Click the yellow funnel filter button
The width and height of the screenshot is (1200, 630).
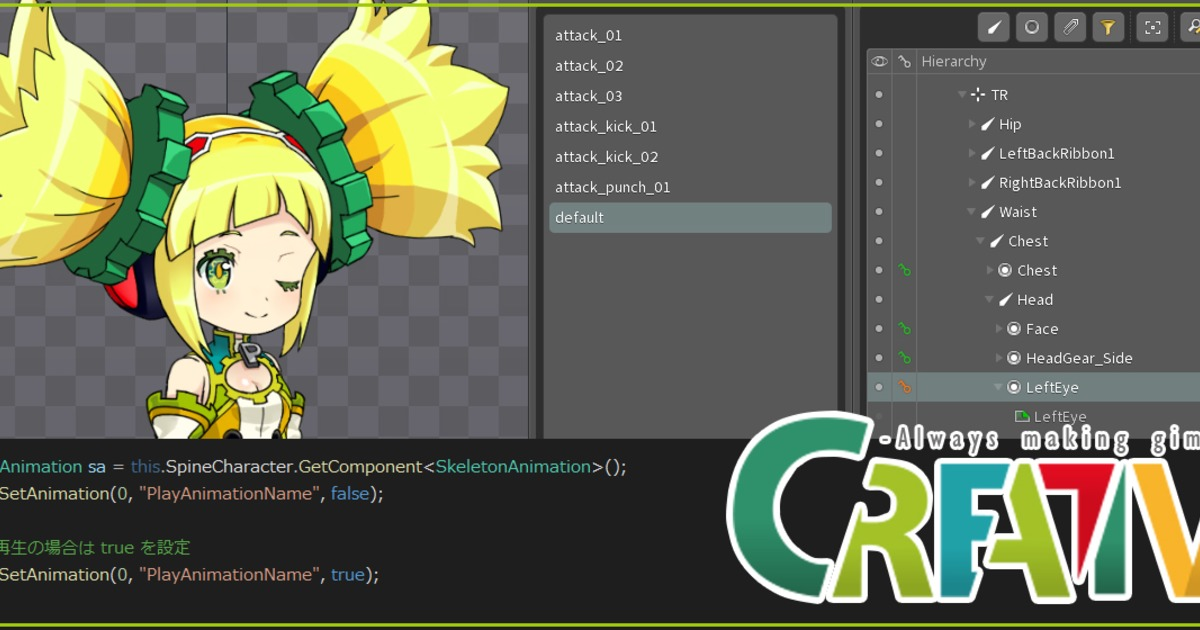click(x=1108, y=27)
